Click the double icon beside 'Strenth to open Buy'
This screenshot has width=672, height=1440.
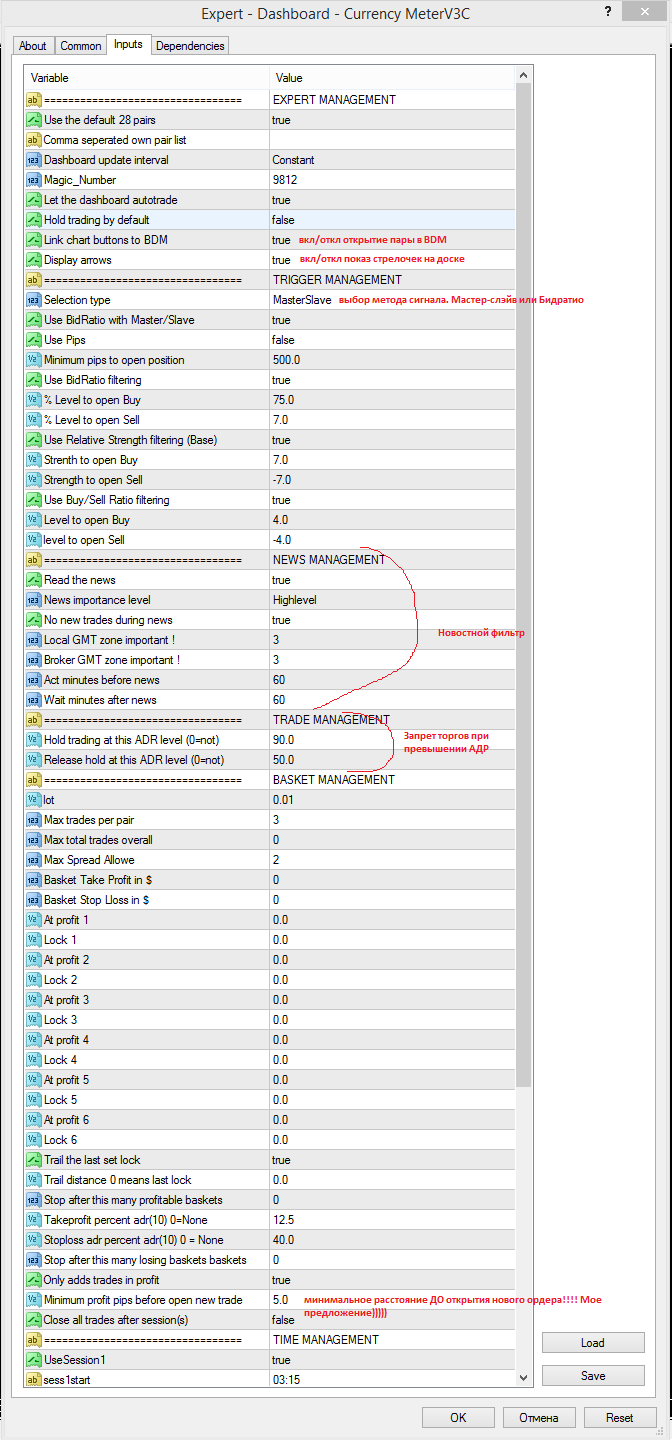point(33,460)
